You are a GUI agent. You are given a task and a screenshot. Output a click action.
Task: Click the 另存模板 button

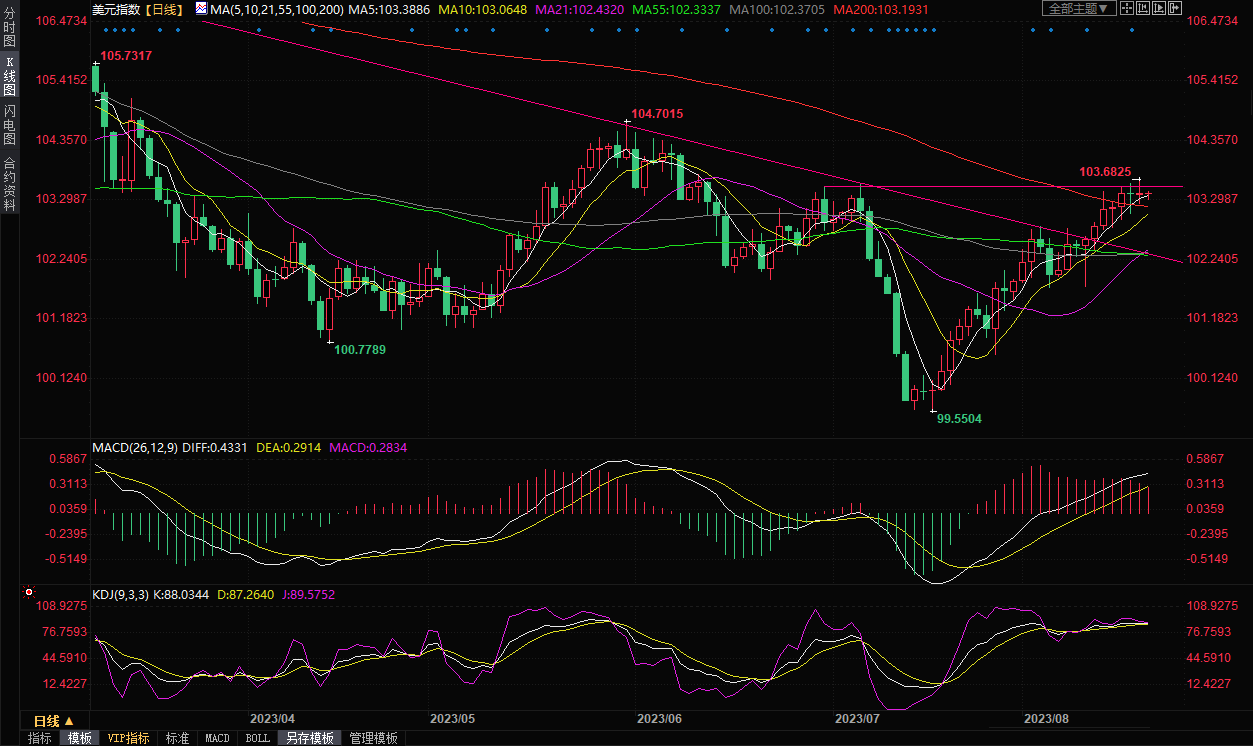[x=310, y=738]
